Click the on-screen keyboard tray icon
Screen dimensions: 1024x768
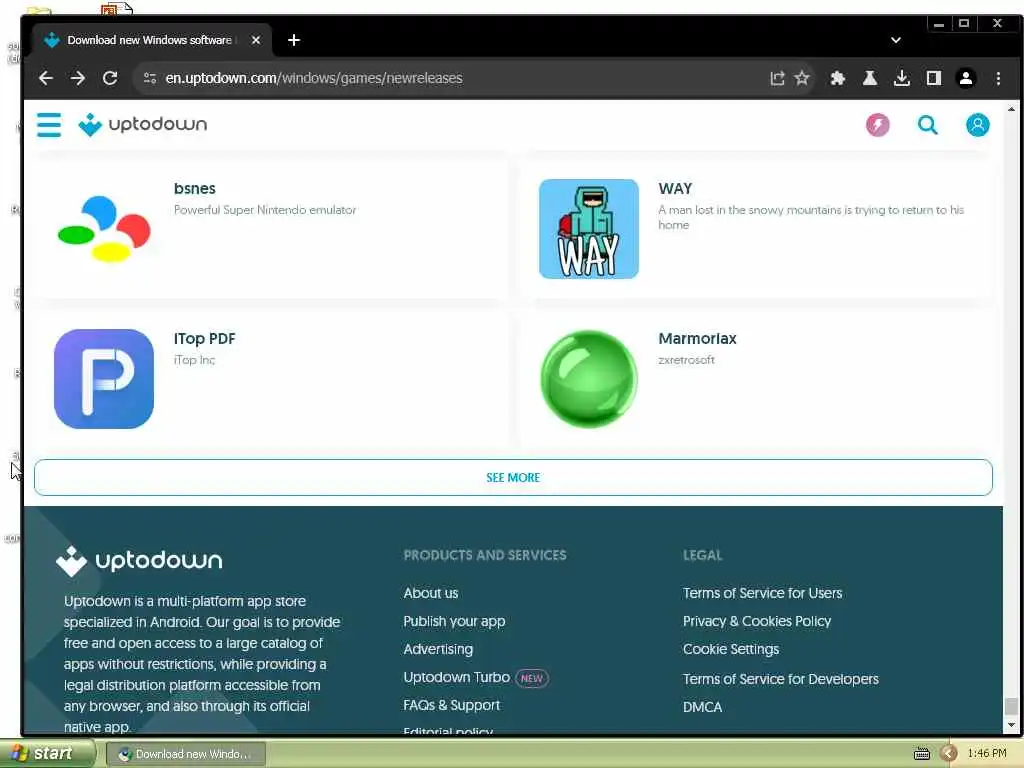[x=921, y=754]
